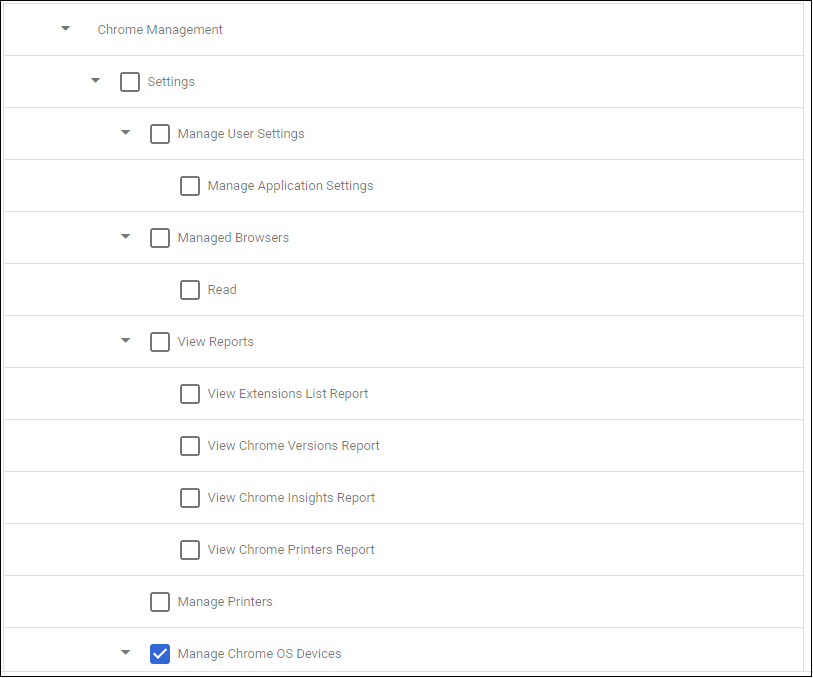Enable View Chrome Versions Report
The image size is (813, 678).
click(190, 445)
